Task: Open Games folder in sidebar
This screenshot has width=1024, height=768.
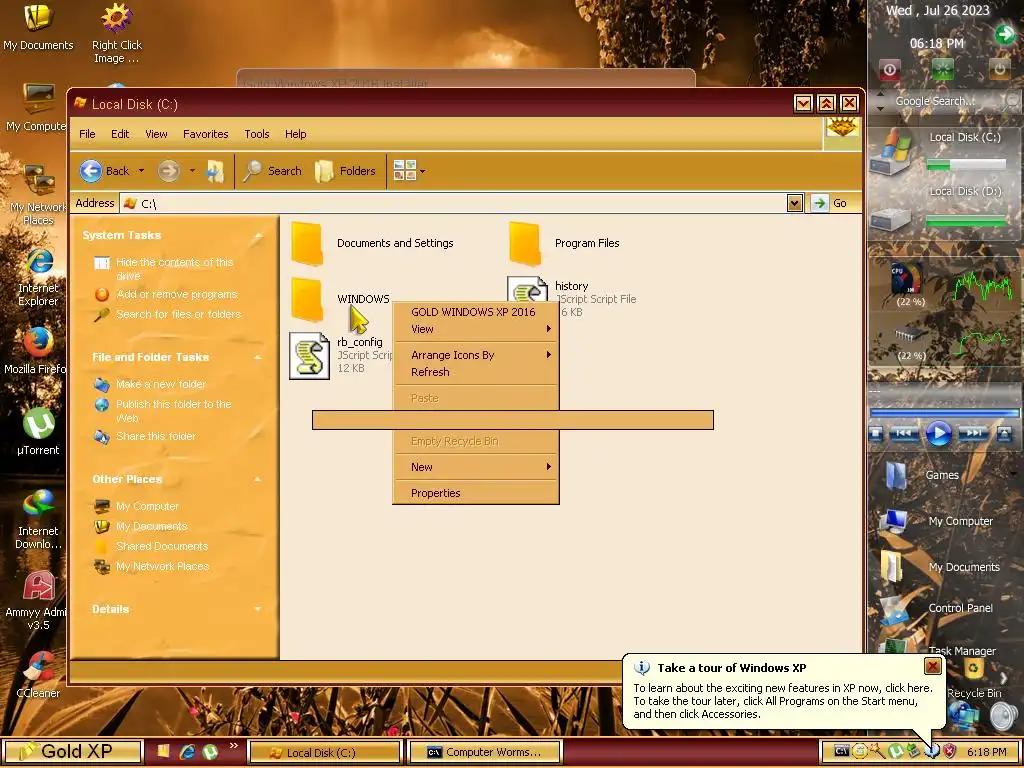Action: pos(898,475)
